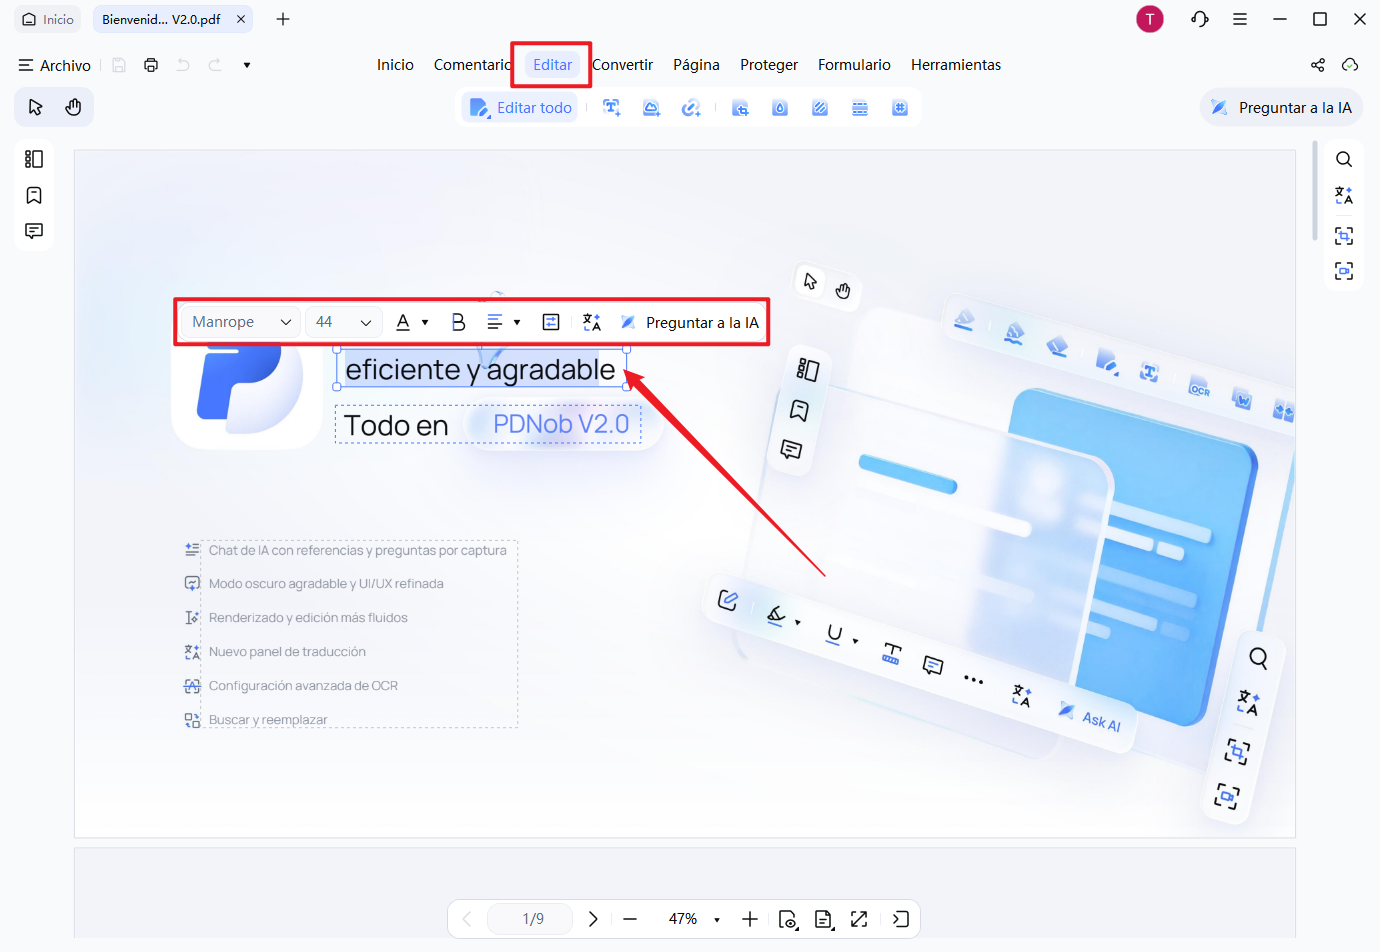Select the Add Text tool
1380x952 pixels.
click(611, 107)
